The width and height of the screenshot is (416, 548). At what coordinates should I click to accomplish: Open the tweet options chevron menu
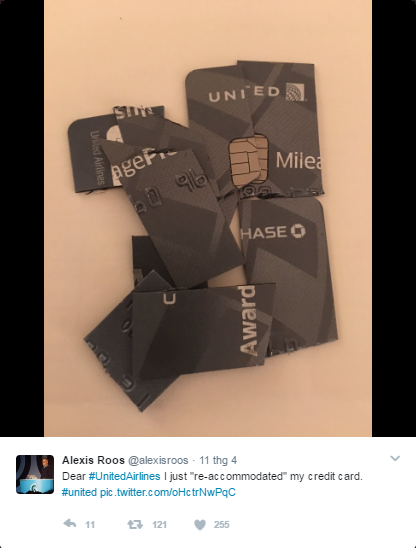click(395, 458)
